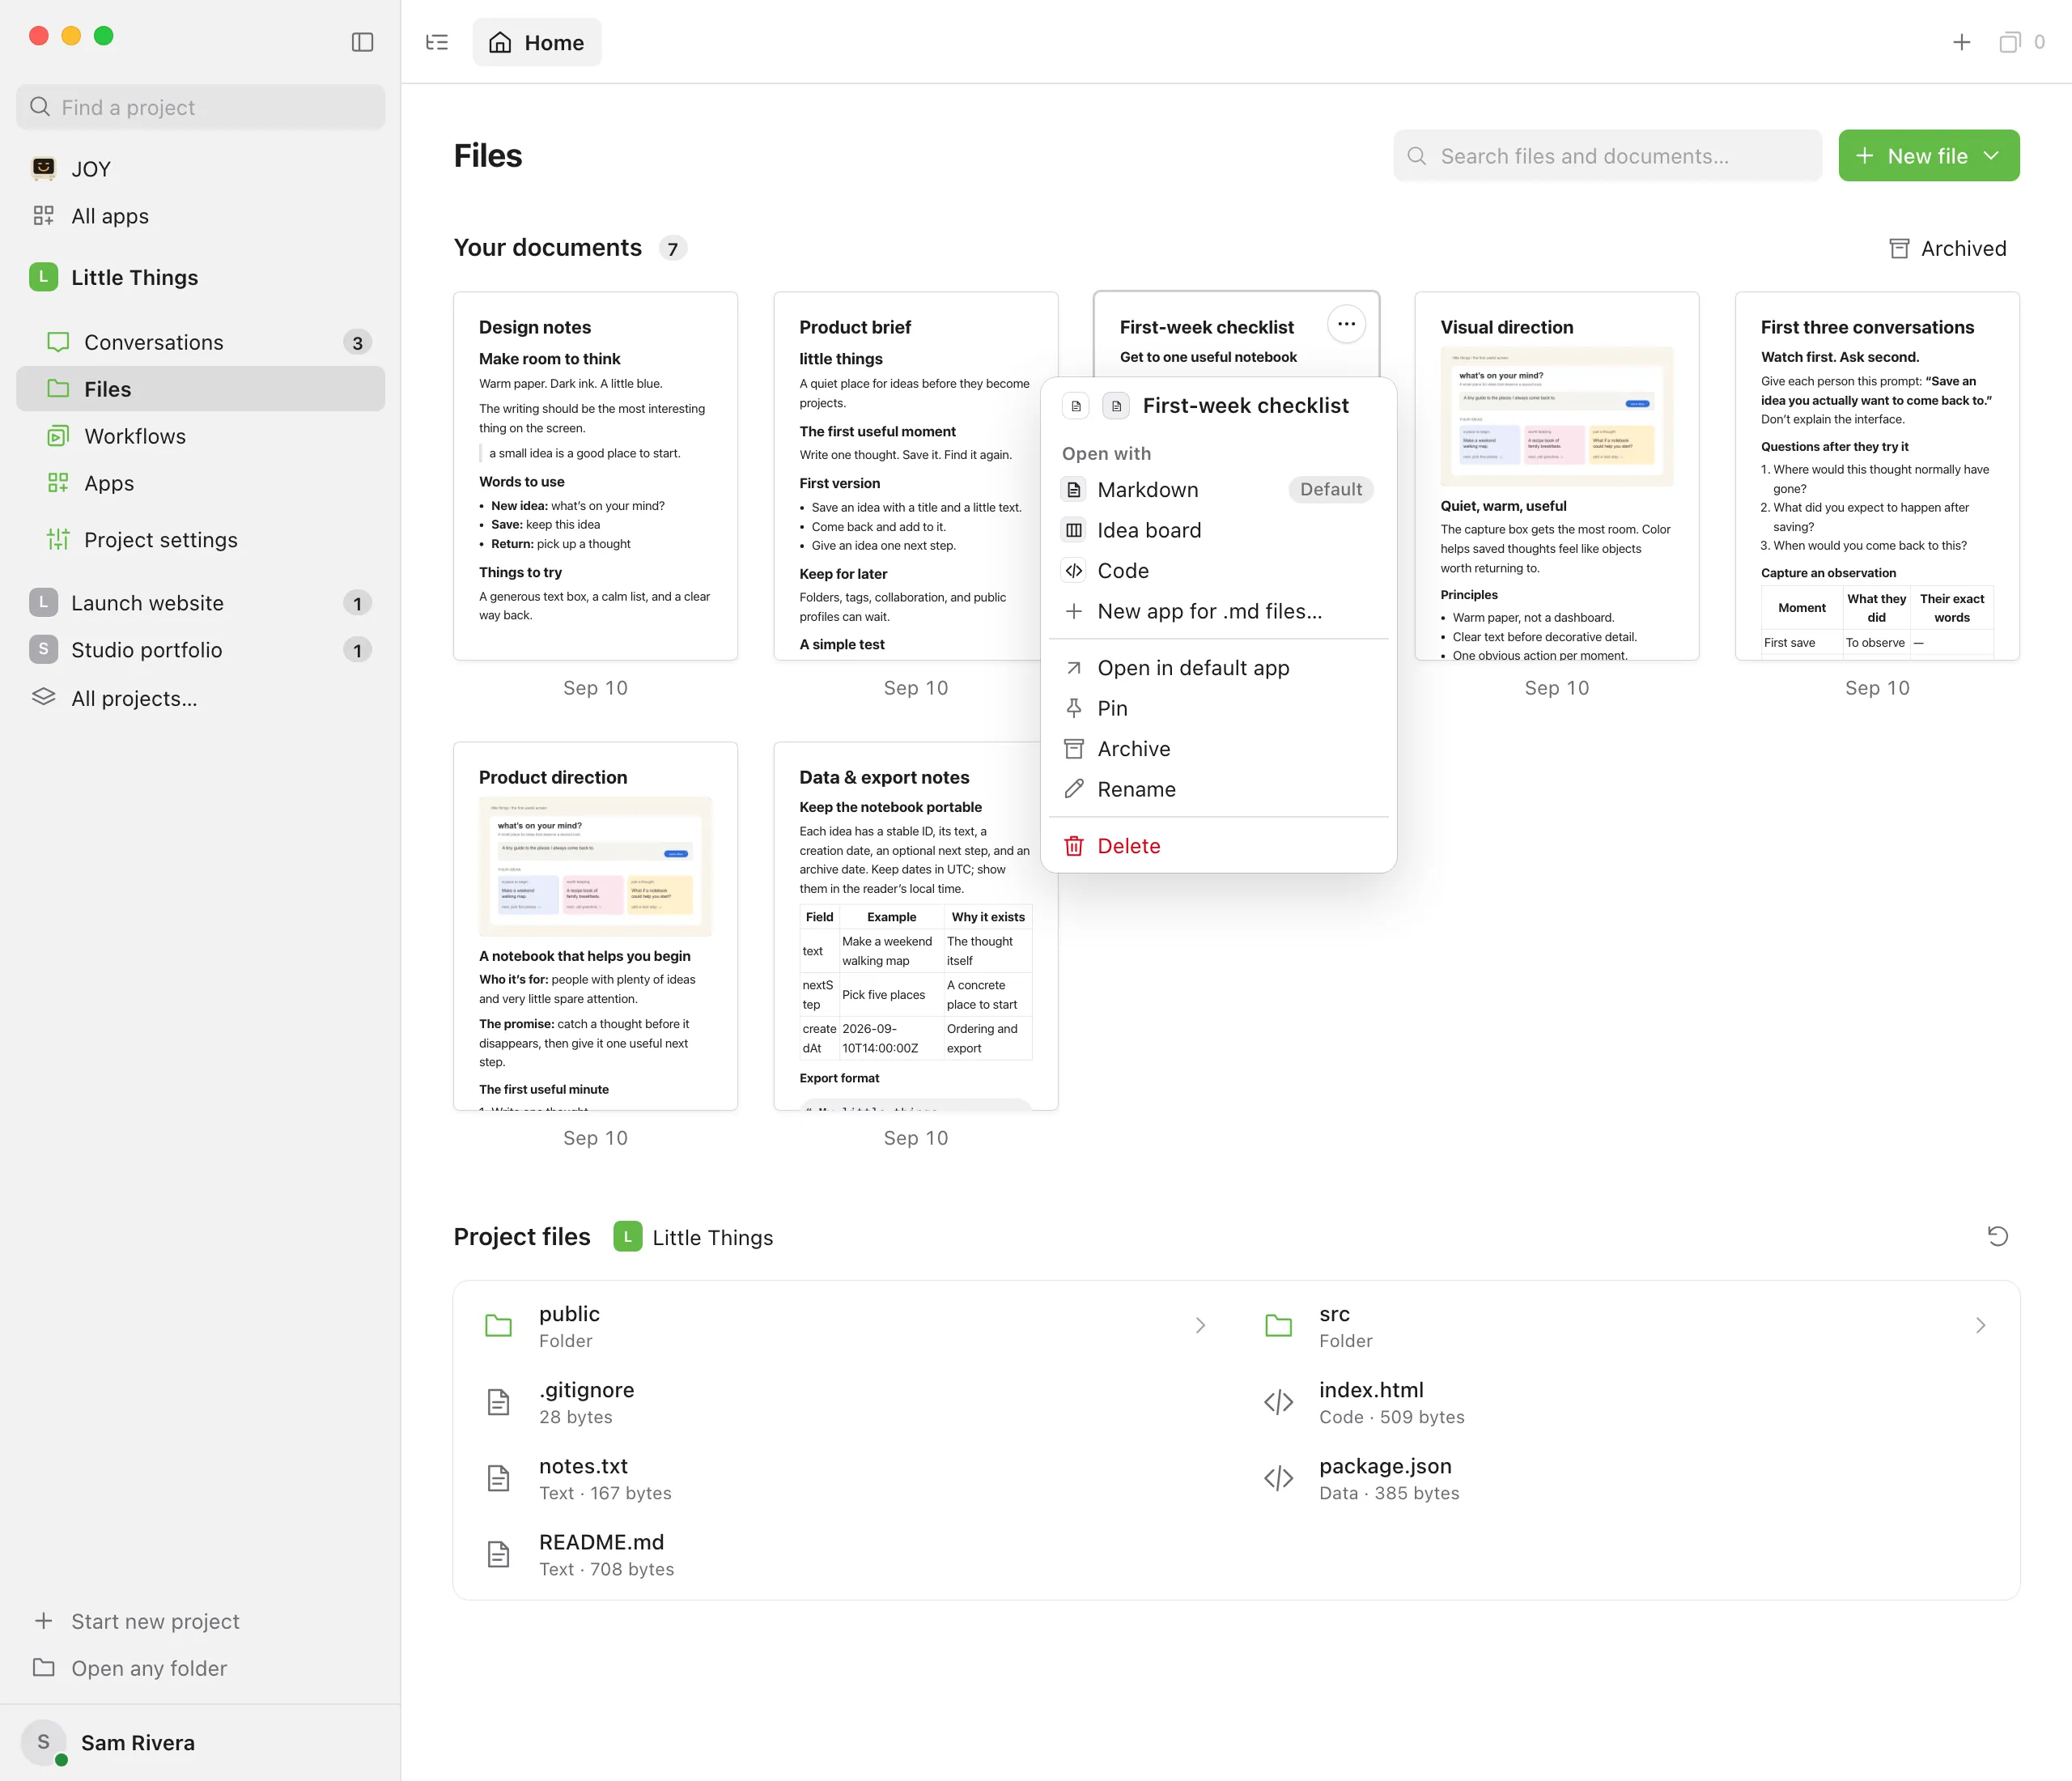Image resolution: width=2072 pixels, height=1781 pixels.
Task: Open the src folder
Action: coord(1627,1326)
